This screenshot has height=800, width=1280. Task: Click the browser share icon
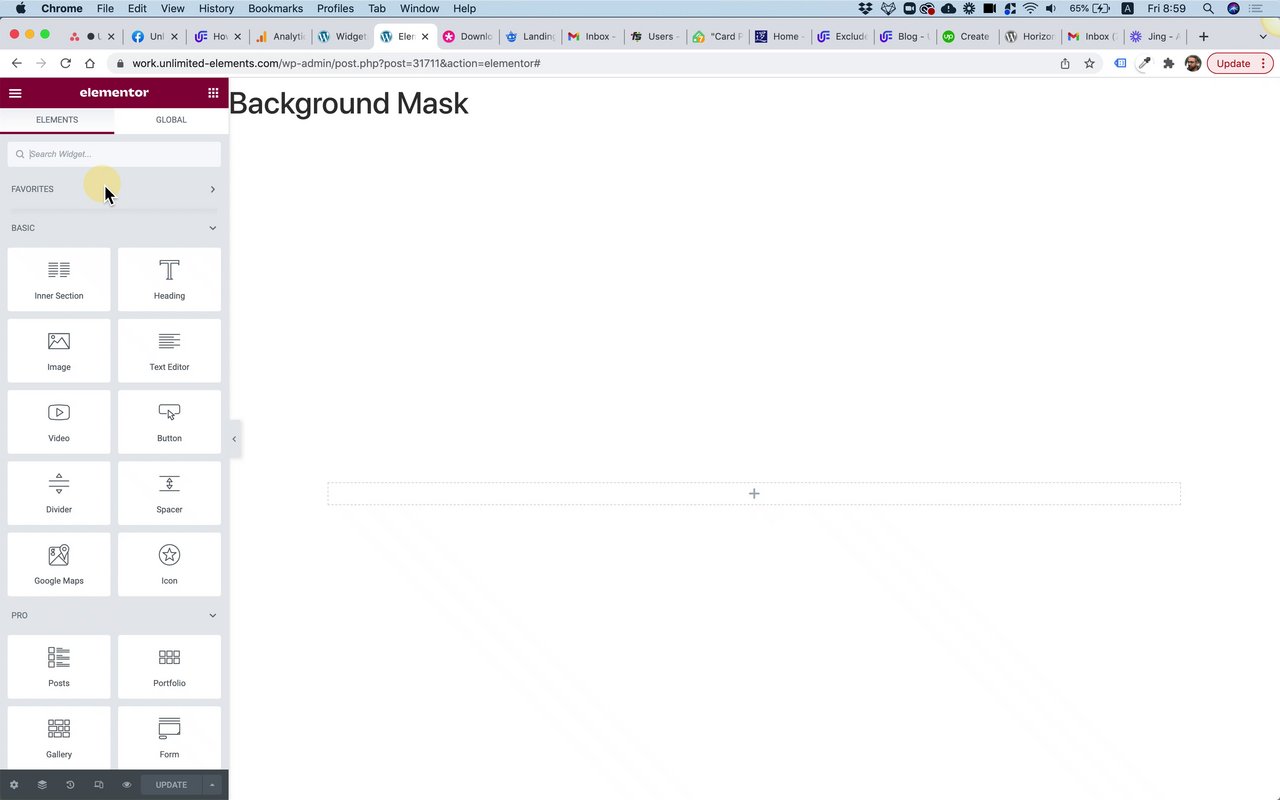(x=1065, y=63)
